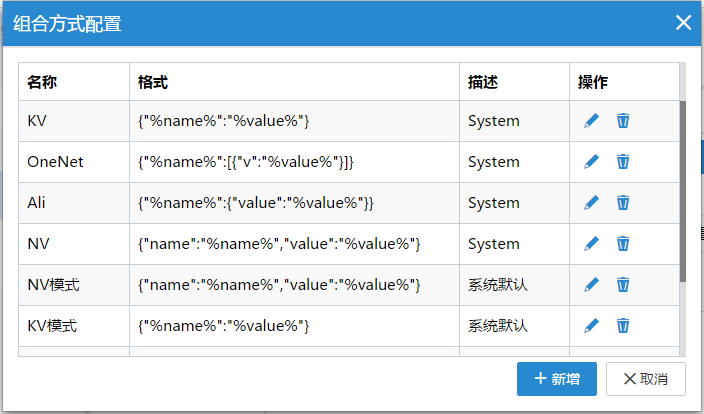Edit the OneNet format entry
The height and width of the screenshot is (414, 704).
pyautogui.click(x=591, y=162)
